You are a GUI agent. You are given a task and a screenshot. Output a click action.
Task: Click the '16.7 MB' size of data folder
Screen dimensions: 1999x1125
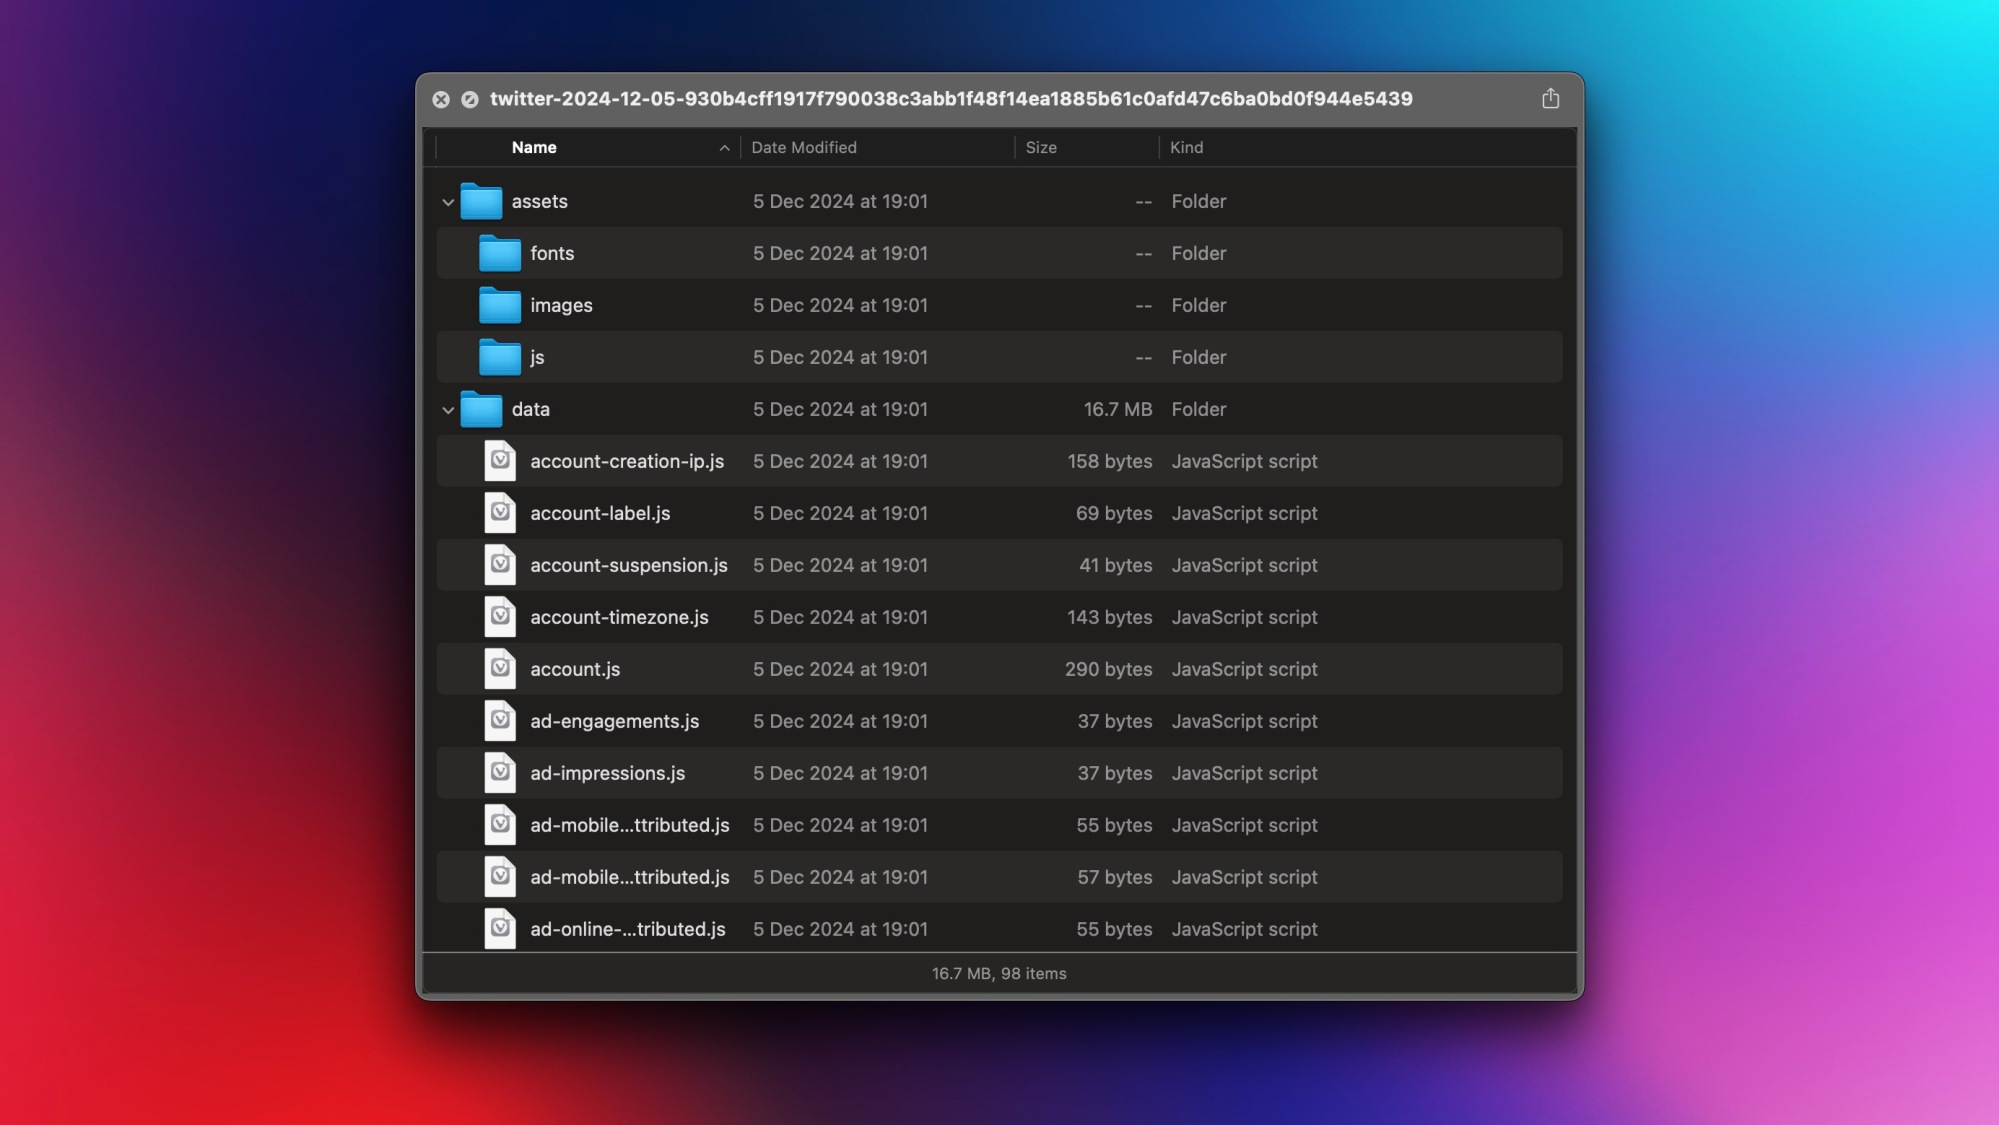click(1118, 409)
